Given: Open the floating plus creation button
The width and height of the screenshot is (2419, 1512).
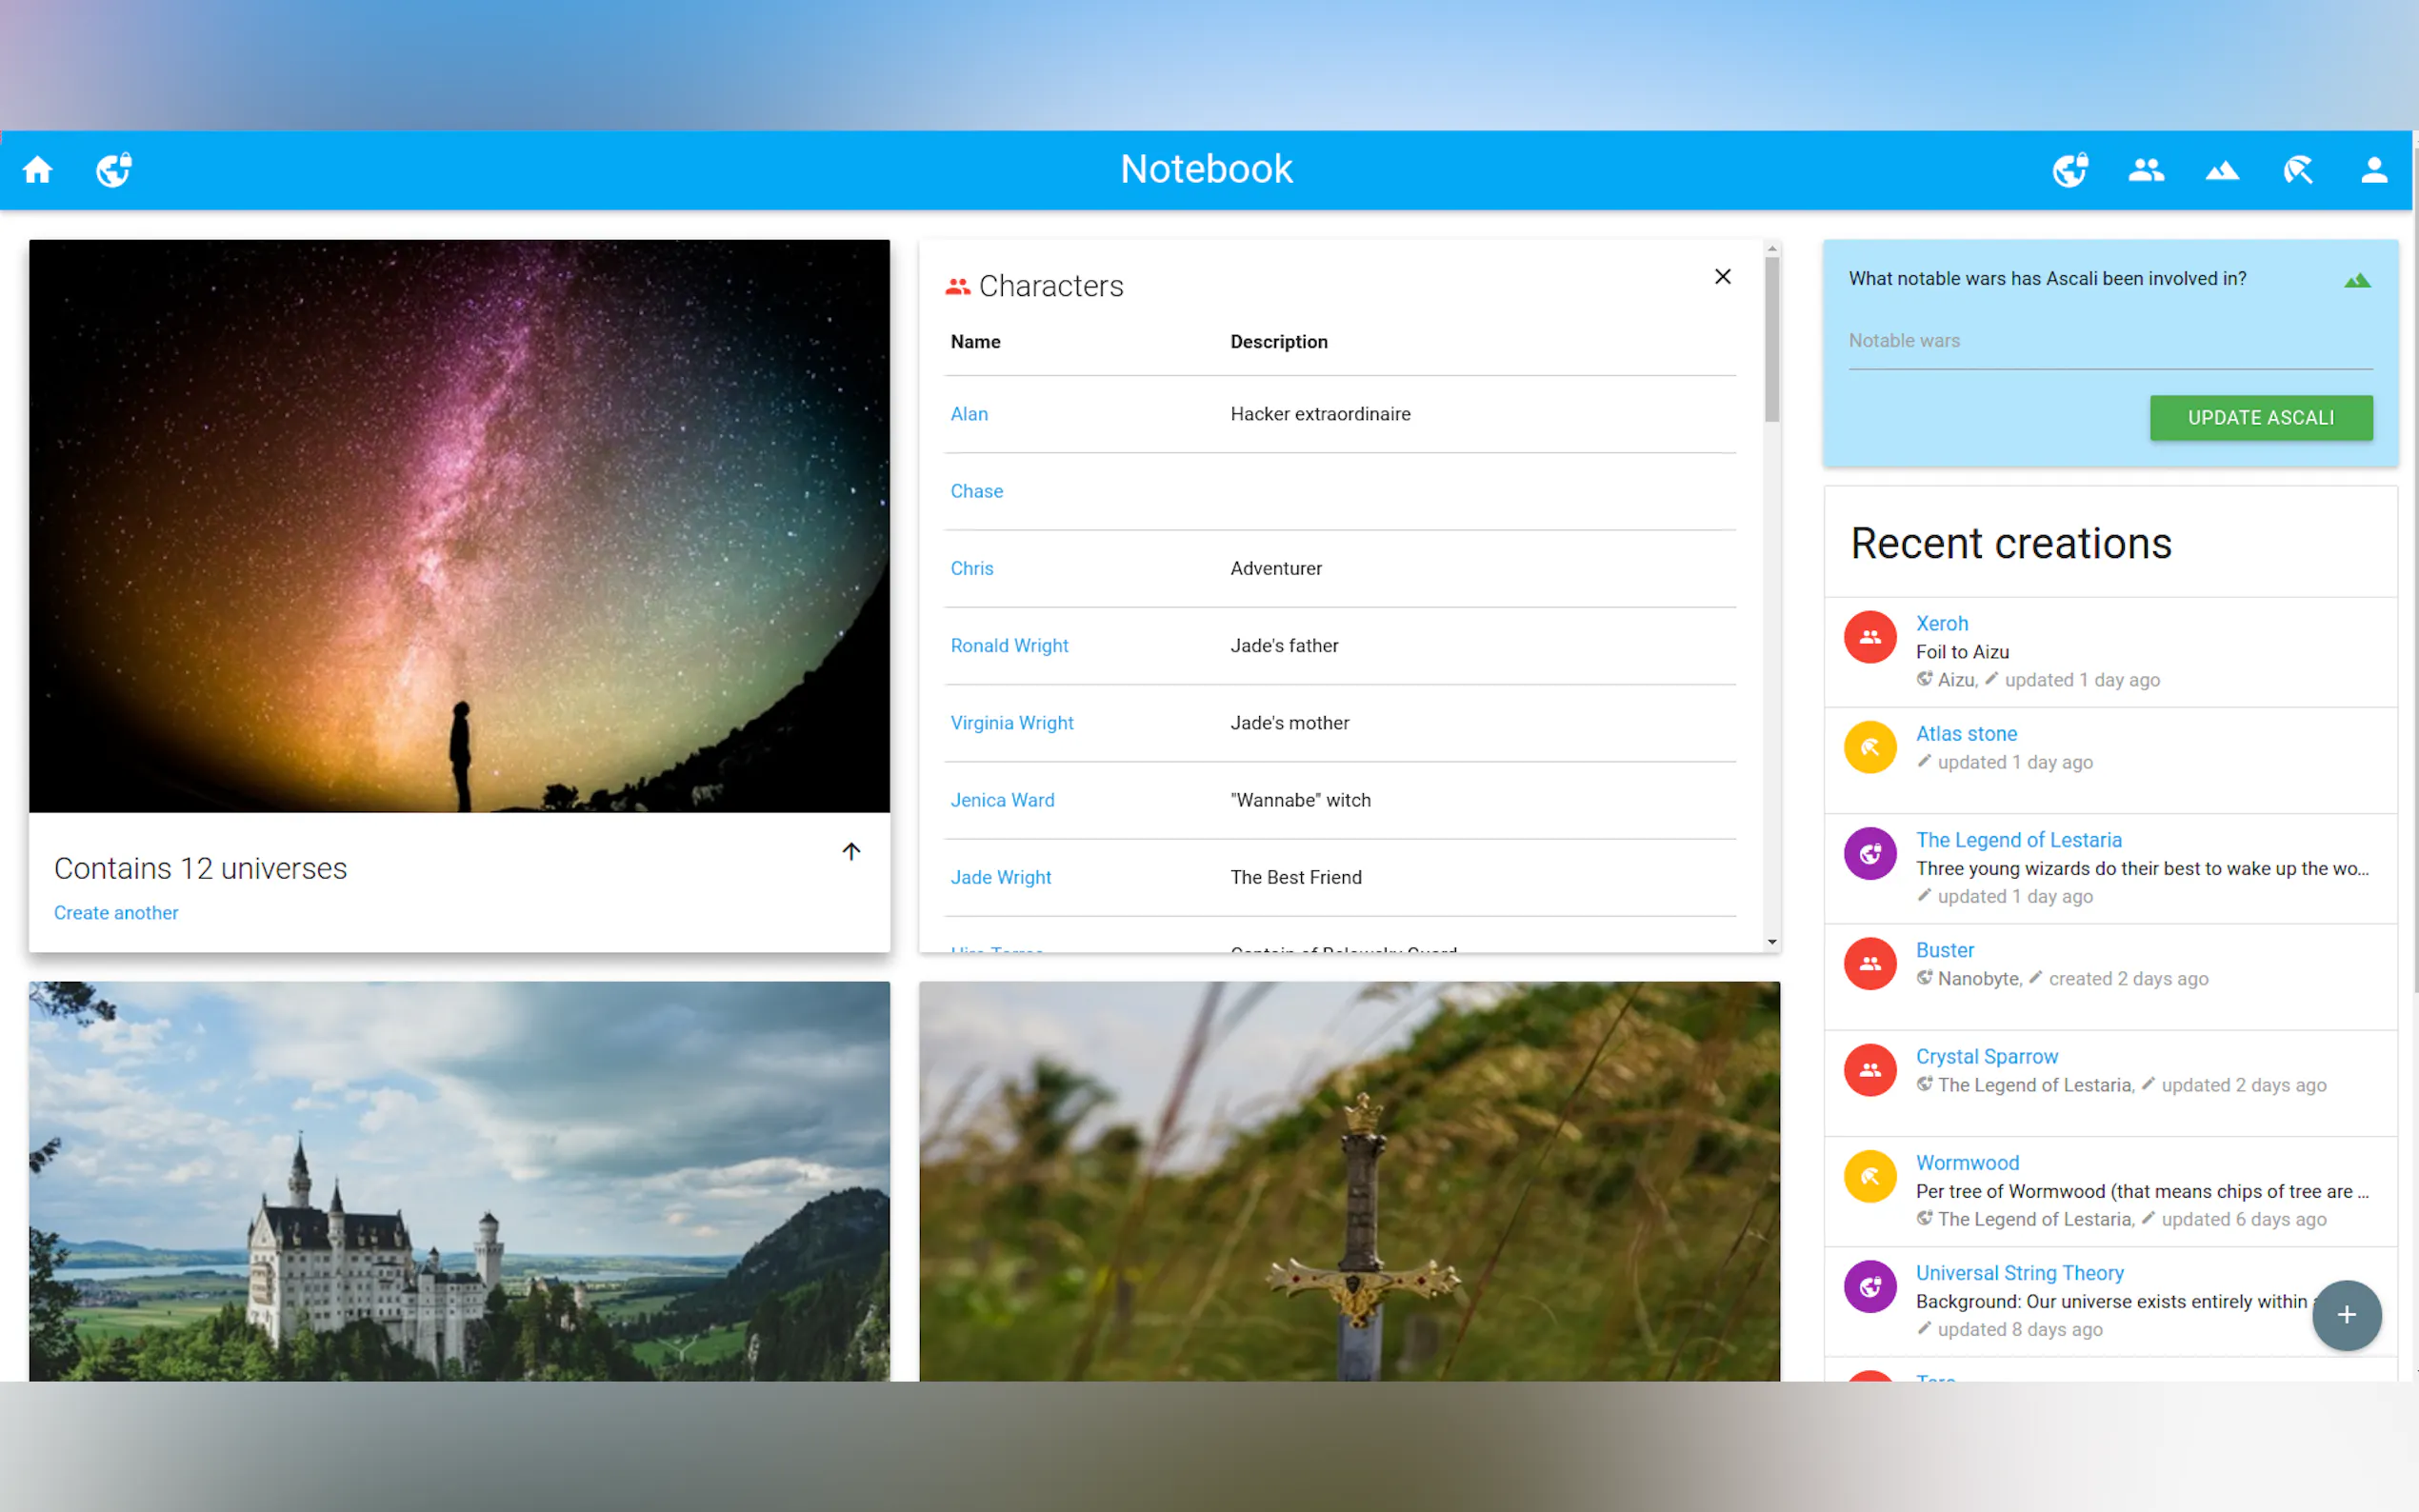Looking at the screenshot, I should 2347,1315.
